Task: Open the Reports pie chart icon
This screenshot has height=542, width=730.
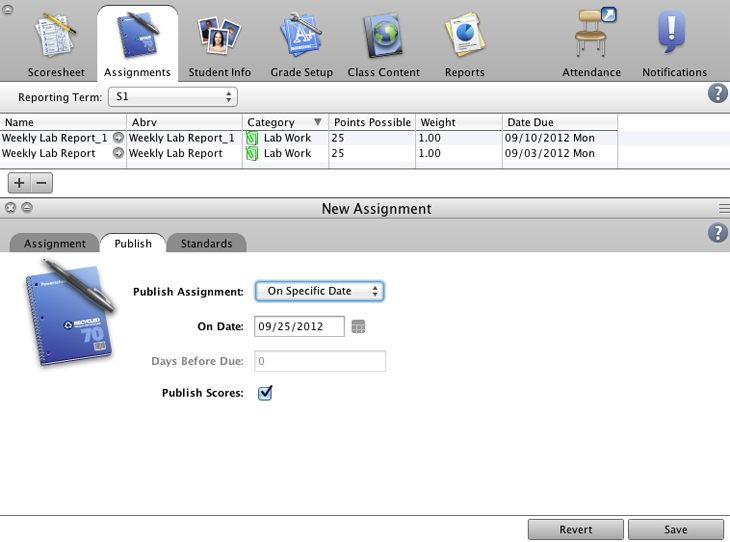Action: point(464,38)
